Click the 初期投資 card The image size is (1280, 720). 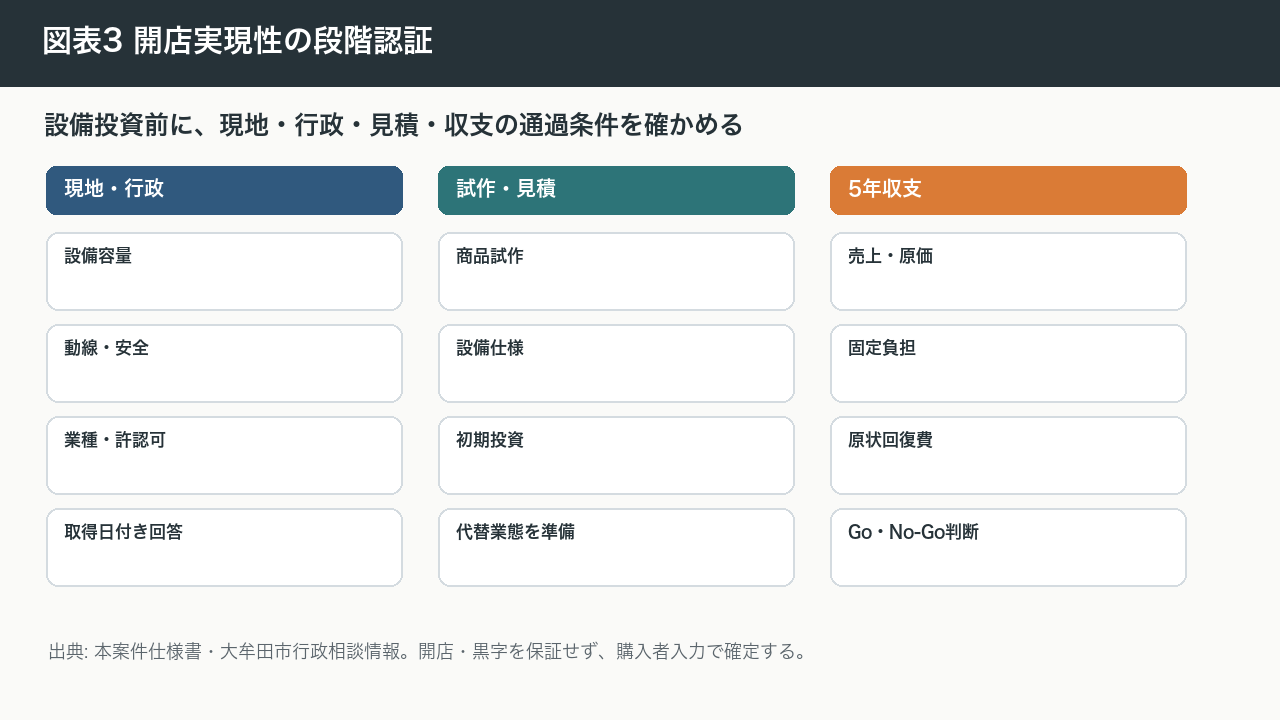point(616,456)
